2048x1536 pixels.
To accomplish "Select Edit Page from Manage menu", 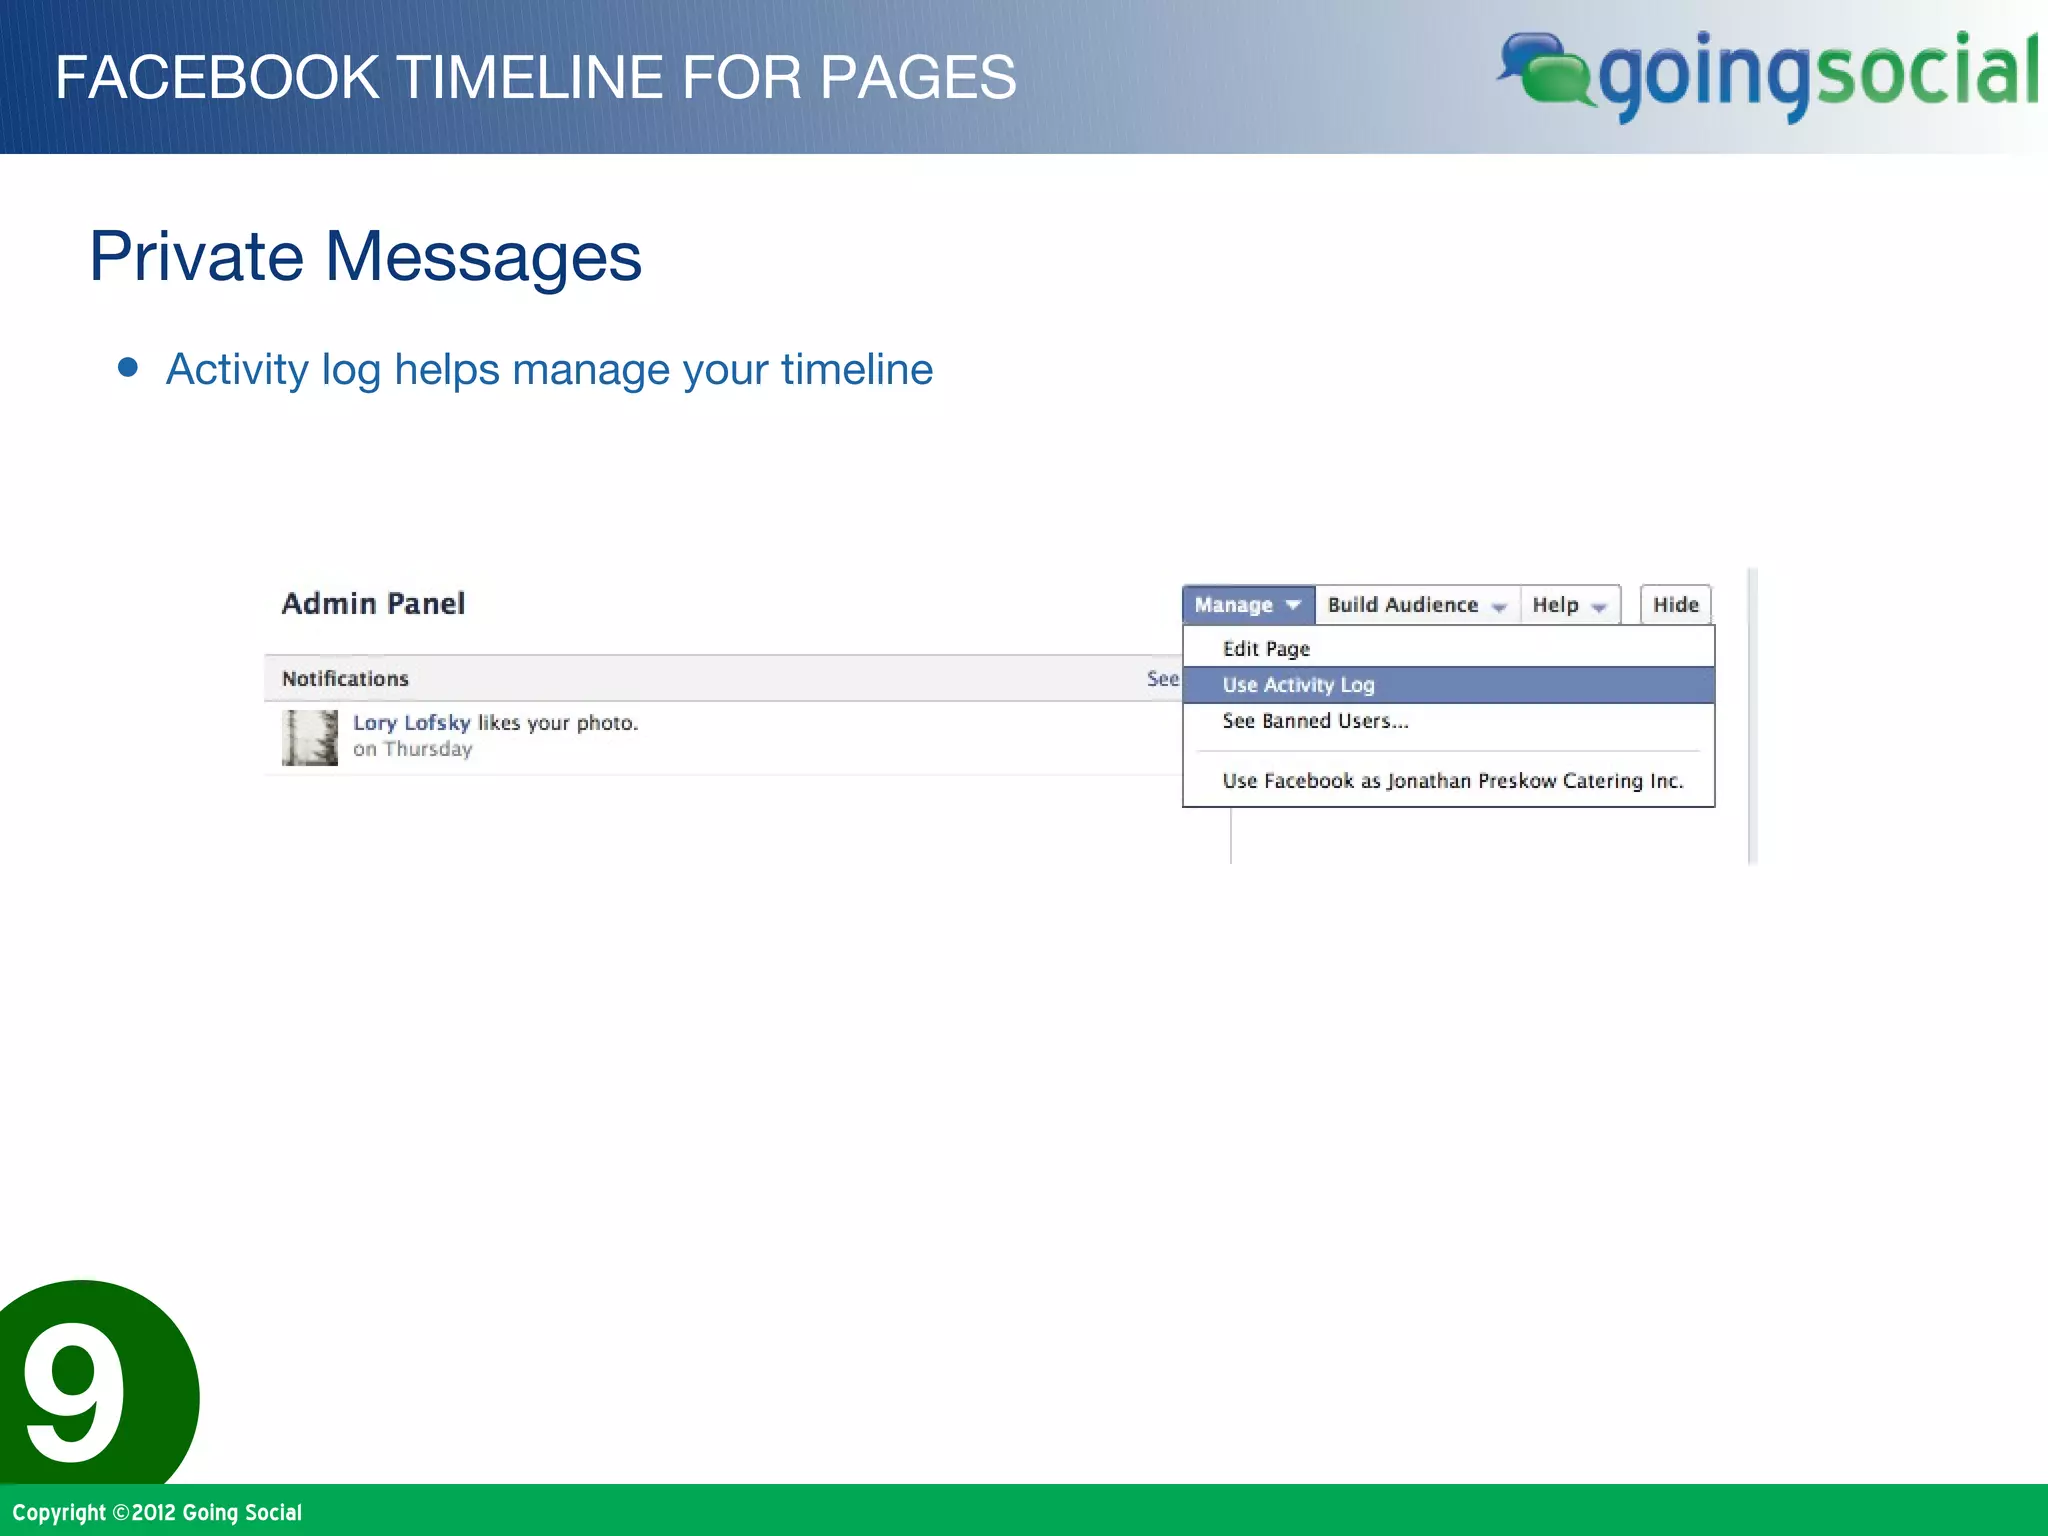I will pos(1448,649).
